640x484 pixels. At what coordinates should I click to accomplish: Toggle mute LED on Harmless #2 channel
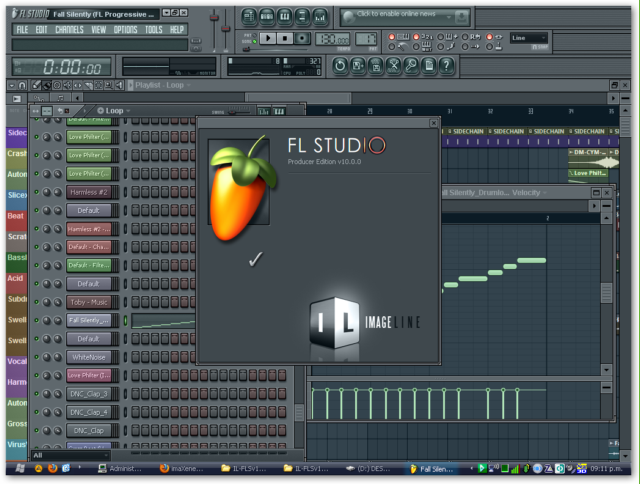click(x=36, y=192)
